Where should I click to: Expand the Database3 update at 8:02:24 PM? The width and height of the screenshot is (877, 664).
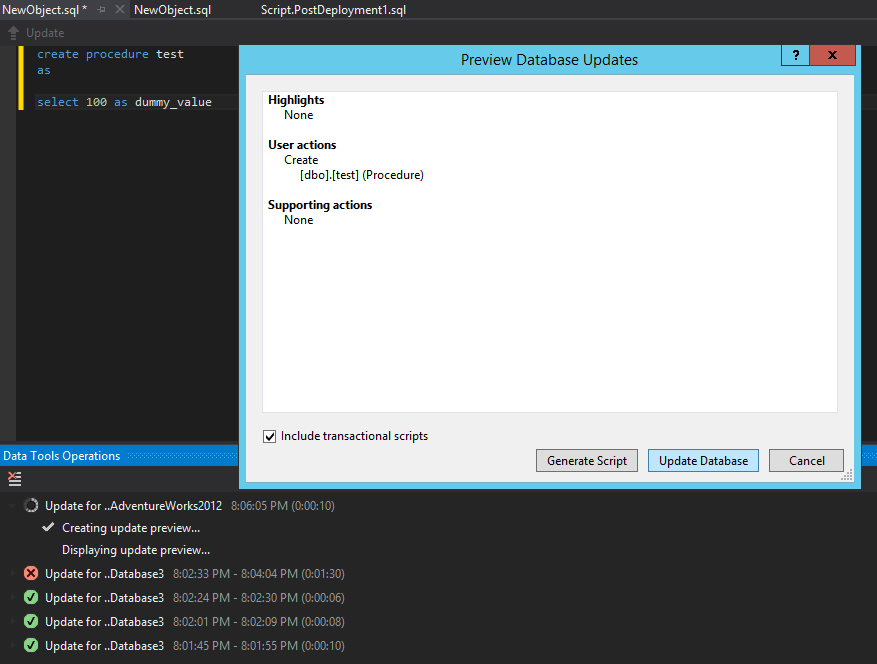11,597
